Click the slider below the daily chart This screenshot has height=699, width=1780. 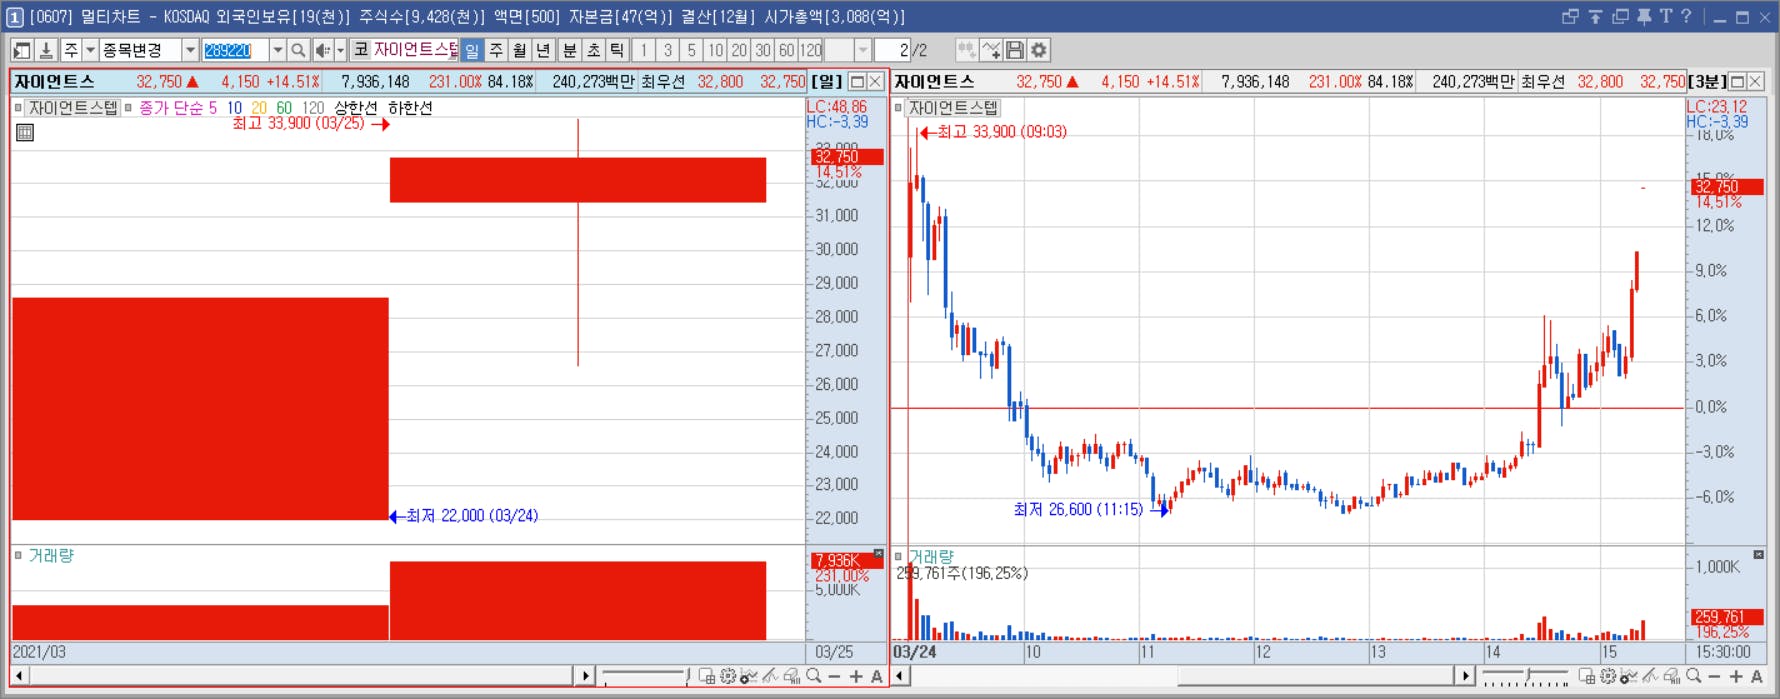[x=647, y=677]
